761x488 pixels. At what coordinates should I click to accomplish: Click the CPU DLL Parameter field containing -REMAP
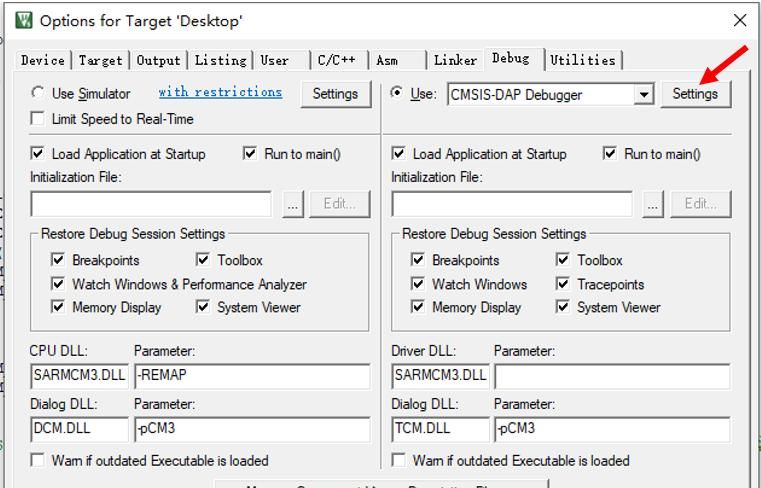point(251,377)
